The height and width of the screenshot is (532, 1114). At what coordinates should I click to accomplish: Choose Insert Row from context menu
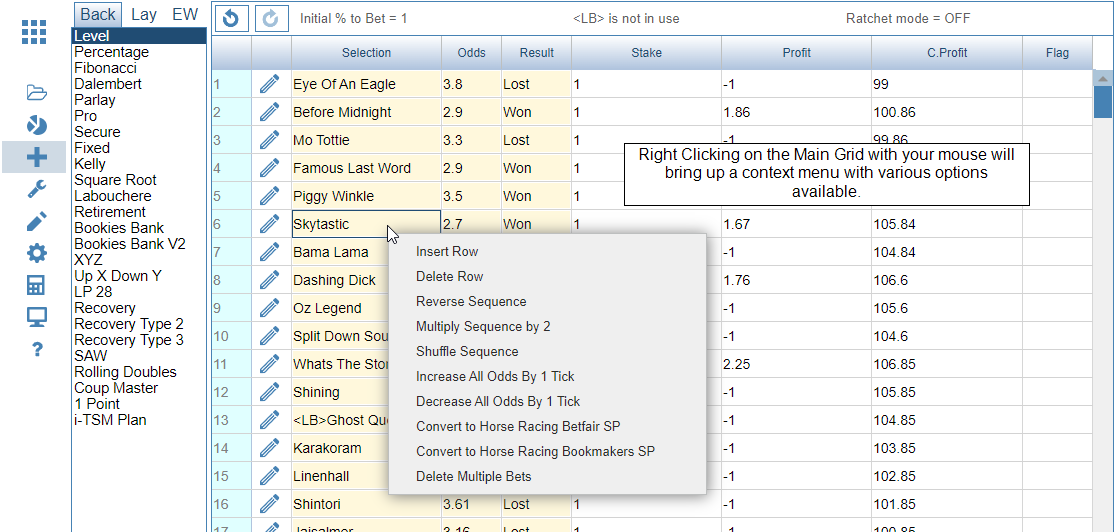point(449,251)
